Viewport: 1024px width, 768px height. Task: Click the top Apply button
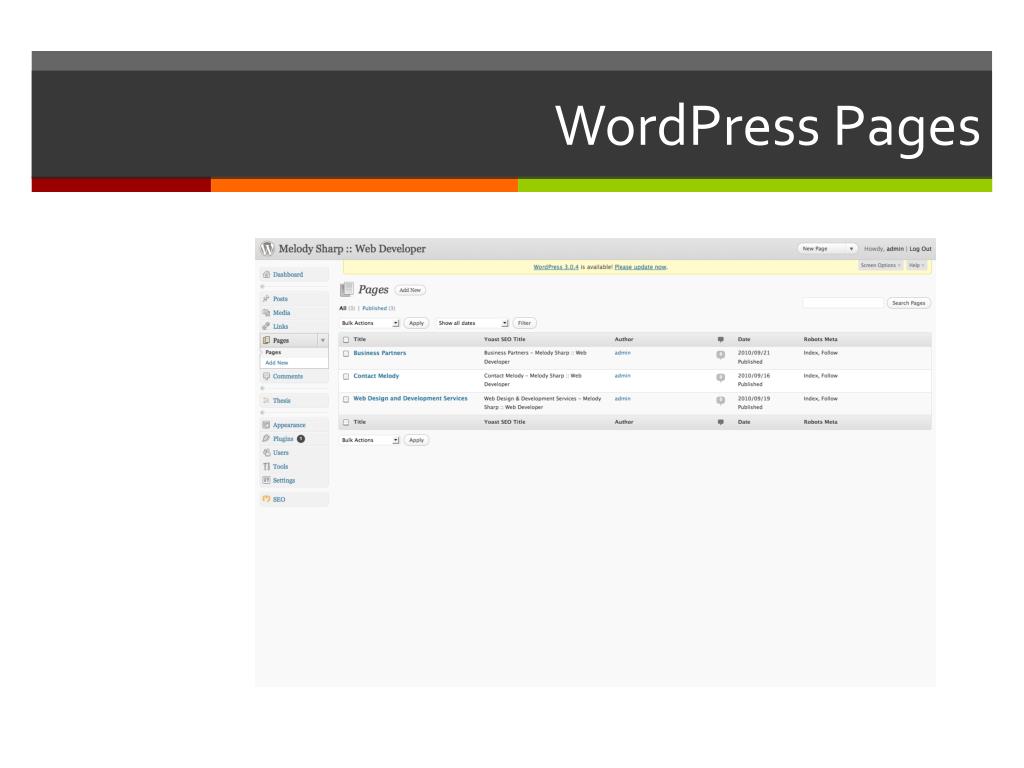tap(416, 323)
